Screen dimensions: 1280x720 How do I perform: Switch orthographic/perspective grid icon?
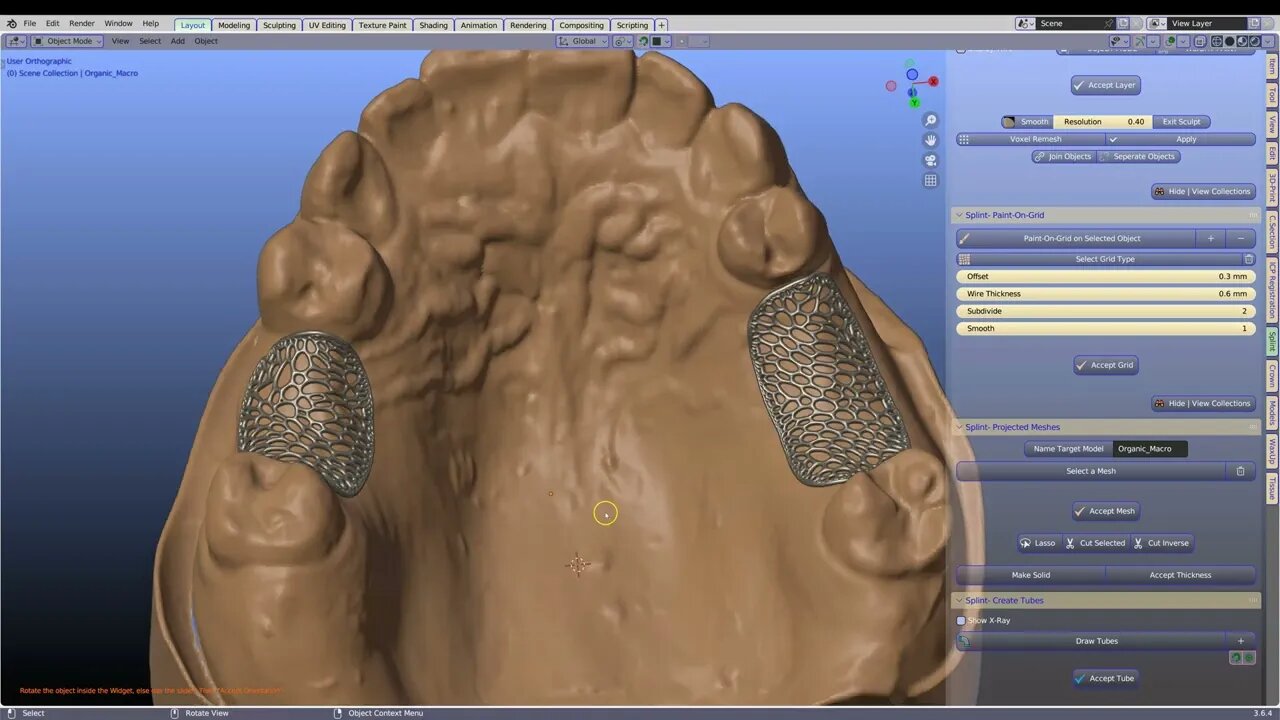(930, 180)
